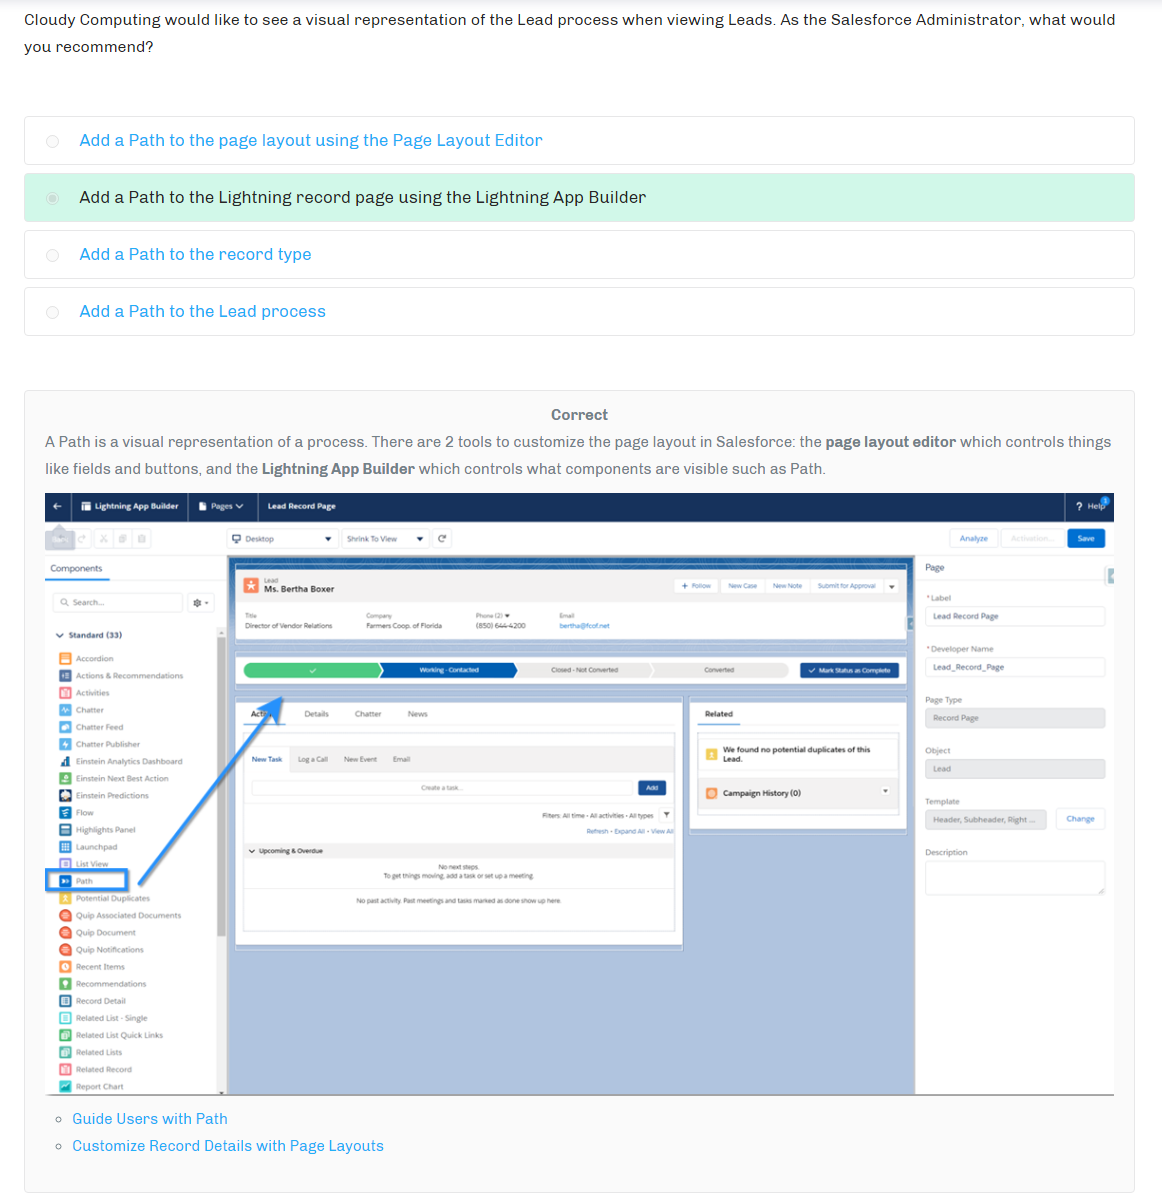
Task: Select the Quip Associated Documents icon
Action: point(65,915)
